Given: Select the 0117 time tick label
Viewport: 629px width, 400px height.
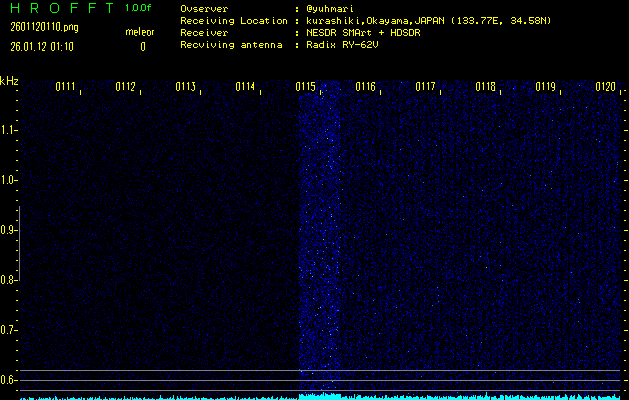Looking at the screenshot, I should (x=425, y=87).
